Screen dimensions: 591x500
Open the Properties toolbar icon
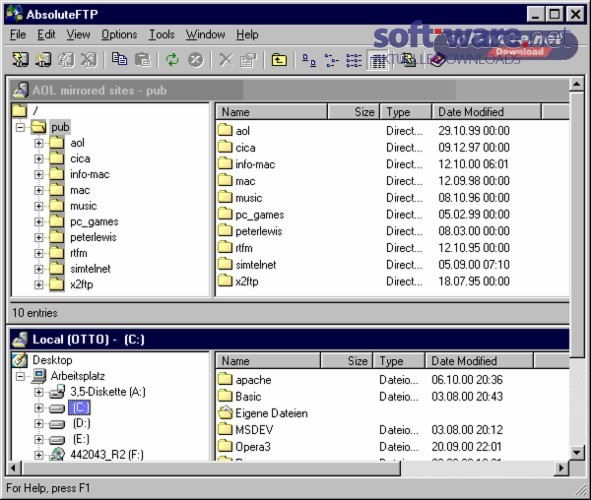click(x=248, y=60)
